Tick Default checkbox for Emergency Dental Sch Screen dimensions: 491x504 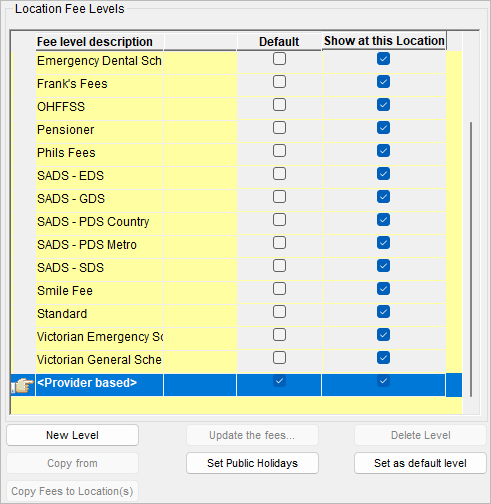pyautogui.click(x=279, y=59)
